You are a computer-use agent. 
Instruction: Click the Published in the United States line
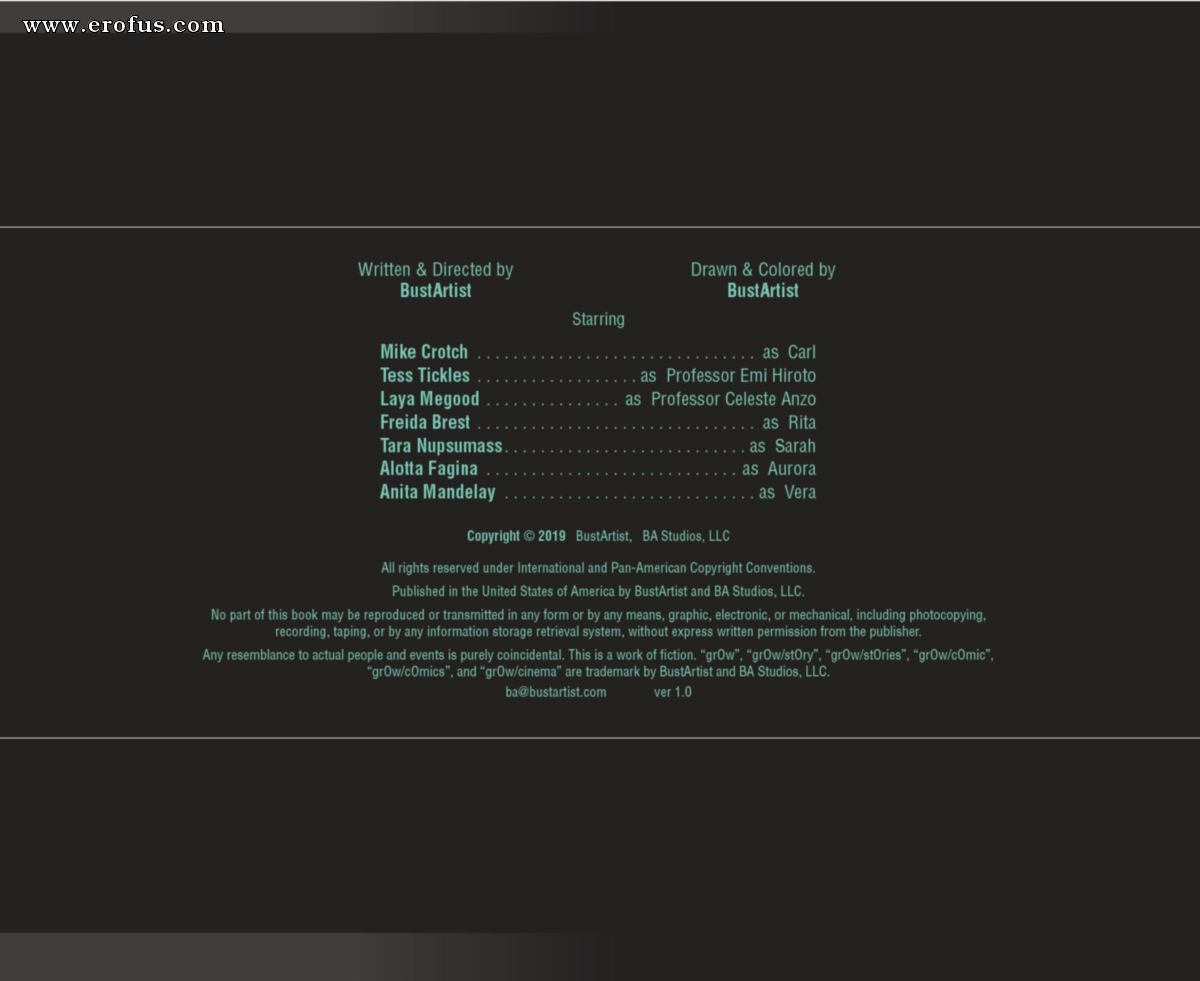click(x=598, y=591)
